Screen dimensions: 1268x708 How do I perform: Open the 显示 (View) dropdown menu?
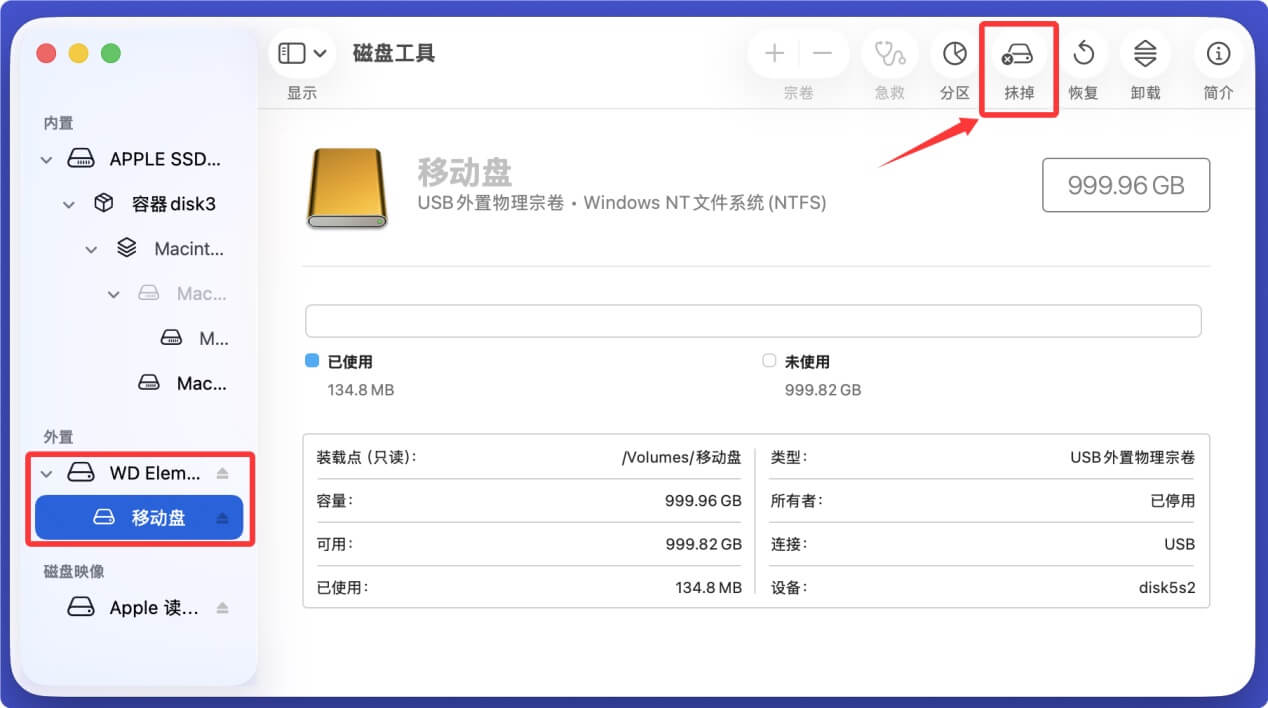[x=301, y=53]
